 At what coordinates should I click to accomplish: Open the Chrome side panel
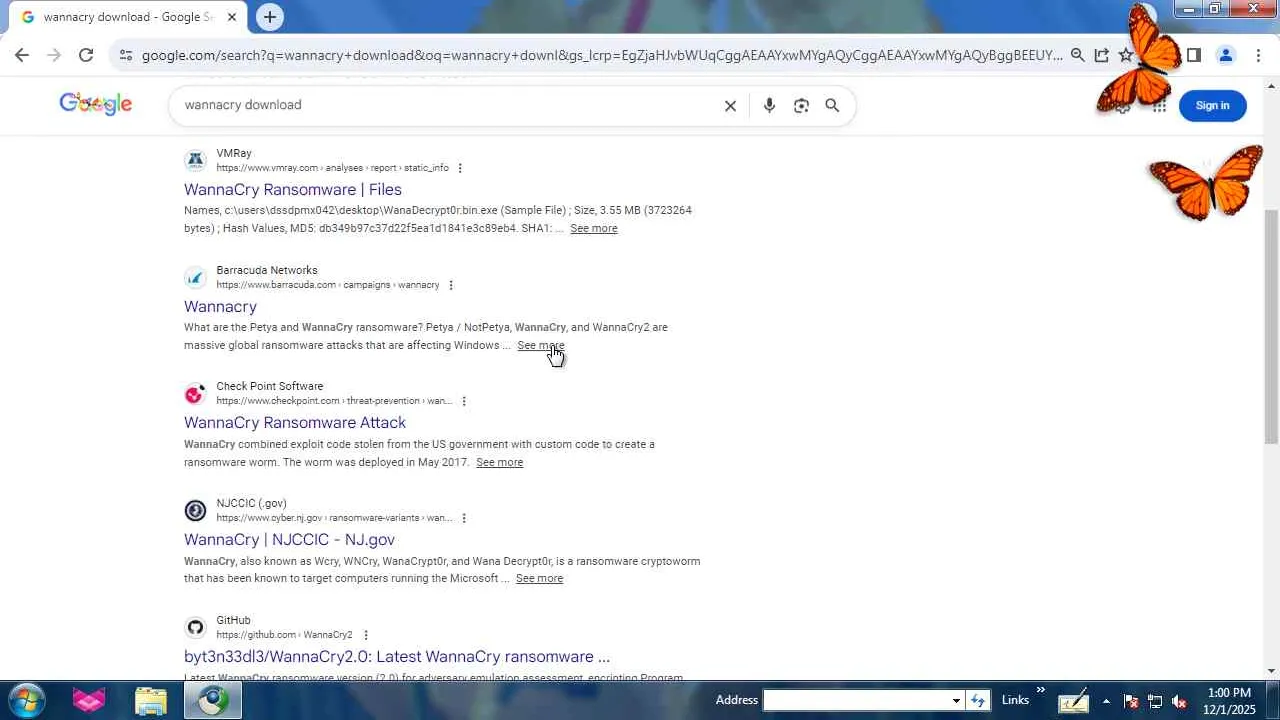pos(1193,56)
